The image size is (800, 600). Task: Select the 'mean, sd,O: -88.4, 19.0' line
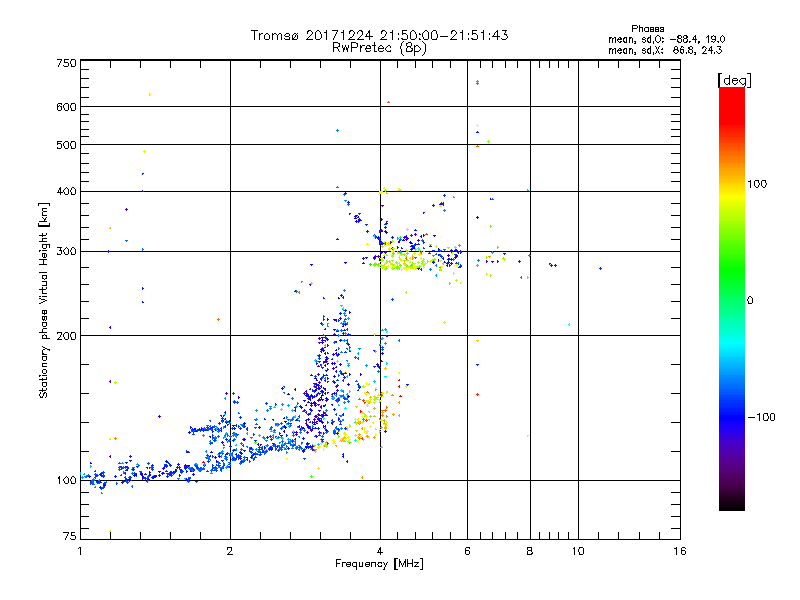[x=666, y=39]
